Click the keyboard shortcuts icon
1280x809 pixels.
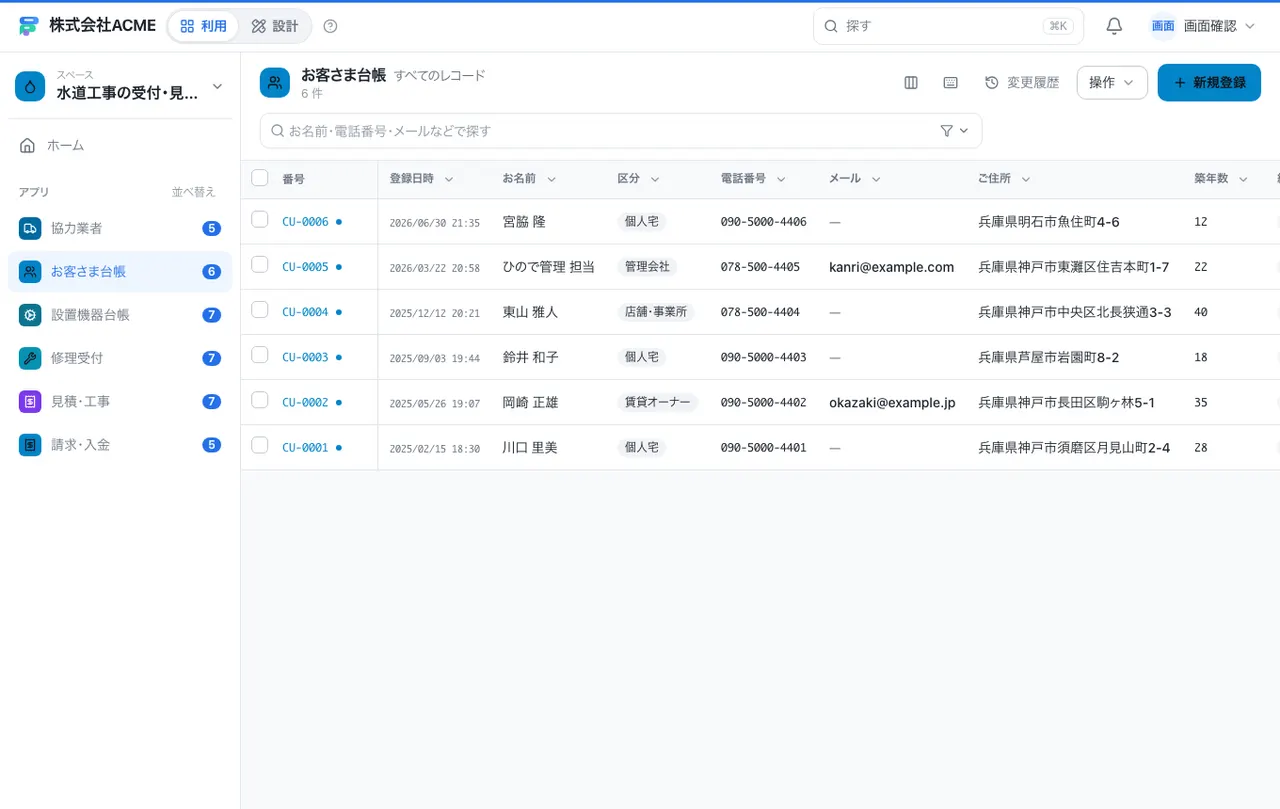pyautogui.click(x=951, y=83)
